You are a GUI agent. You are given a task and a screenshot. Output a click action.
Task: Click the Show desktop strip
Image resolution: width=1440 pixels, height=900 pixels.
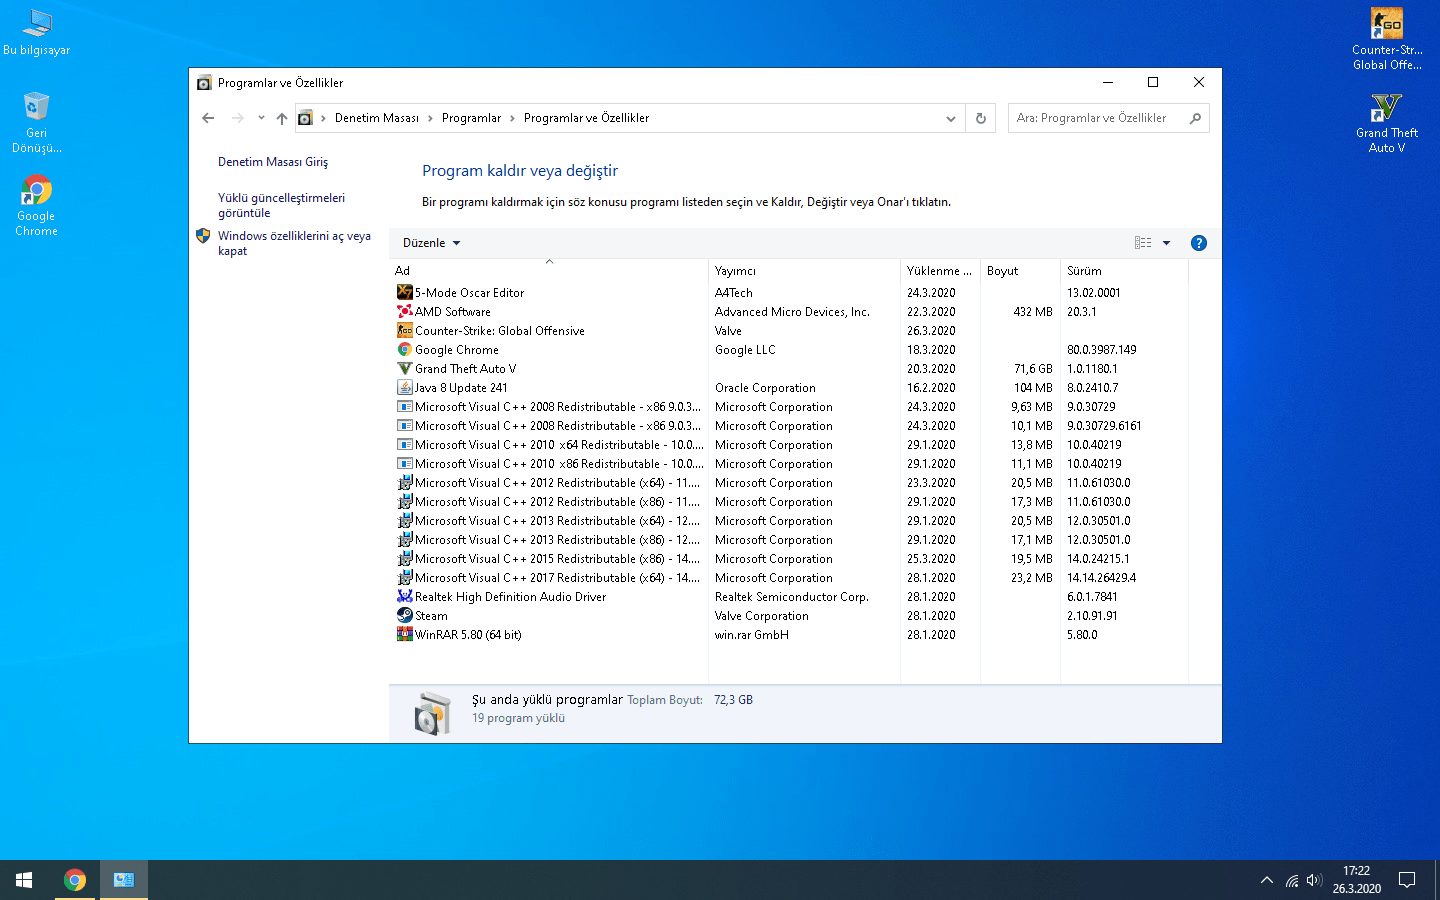pyautogui.click(x=1437, y=880)
